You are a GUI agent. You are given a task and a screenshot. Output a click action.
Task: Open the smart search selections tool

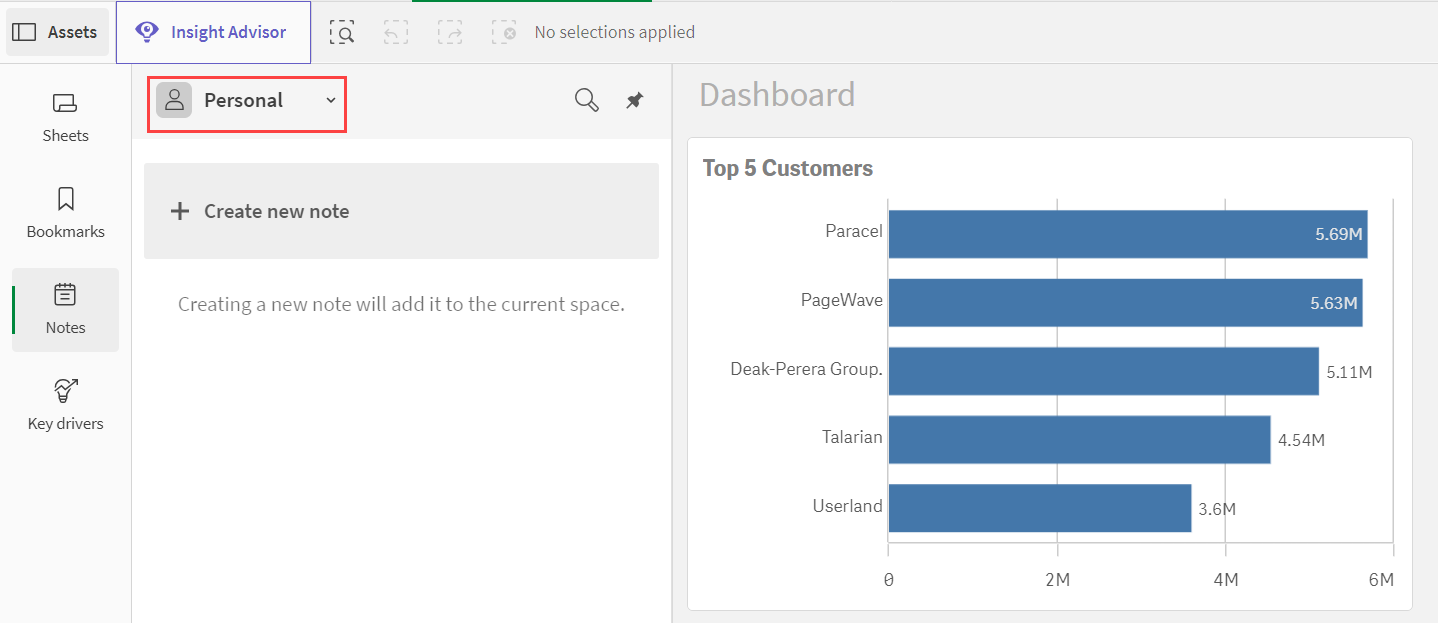pyautogui.click(x=343, y=33)
